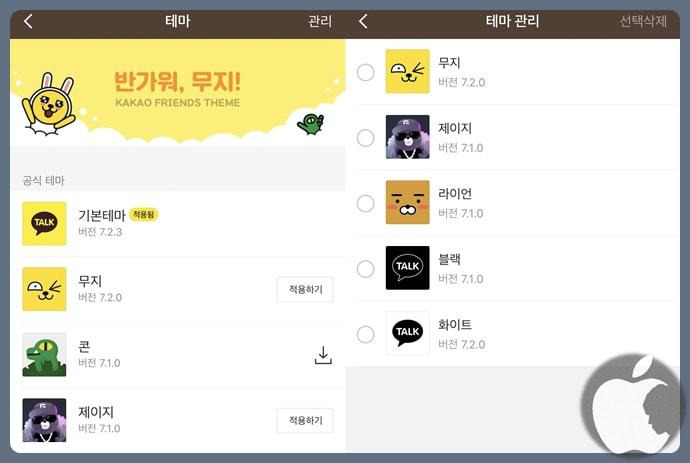Select the 제이지 radio button in management list
This screenshot has height=463, width=690.
pyautogui.click(x=366, y=138)
